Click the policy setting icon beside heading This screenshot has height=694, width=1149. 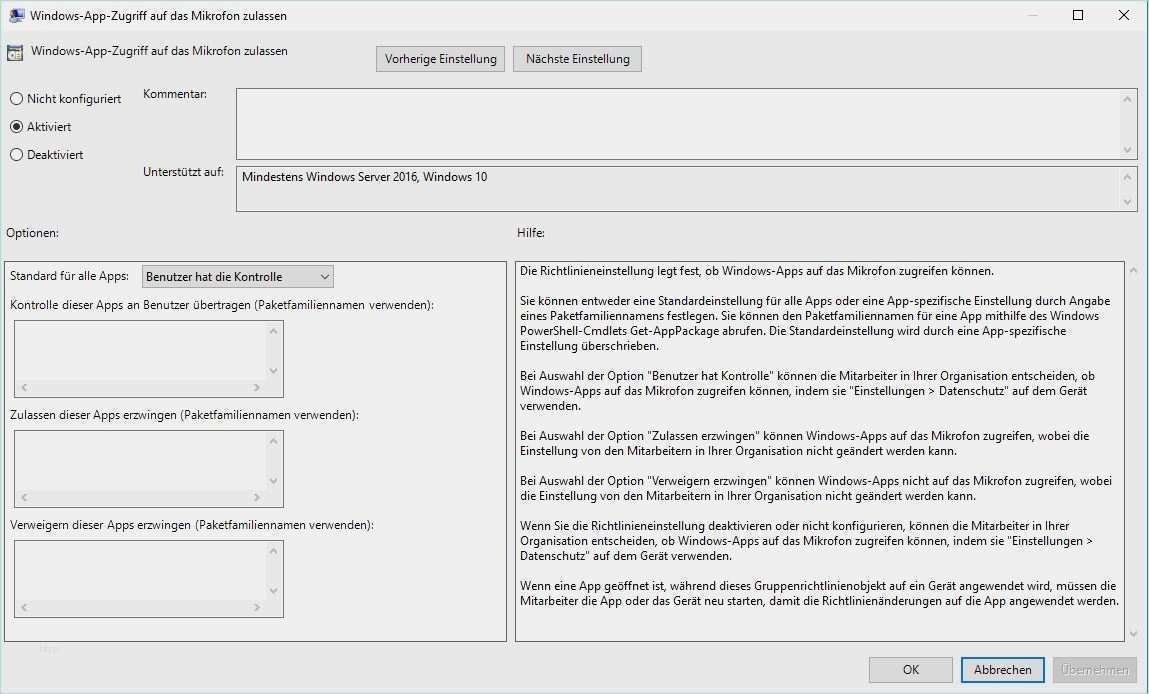pos(15,53)
